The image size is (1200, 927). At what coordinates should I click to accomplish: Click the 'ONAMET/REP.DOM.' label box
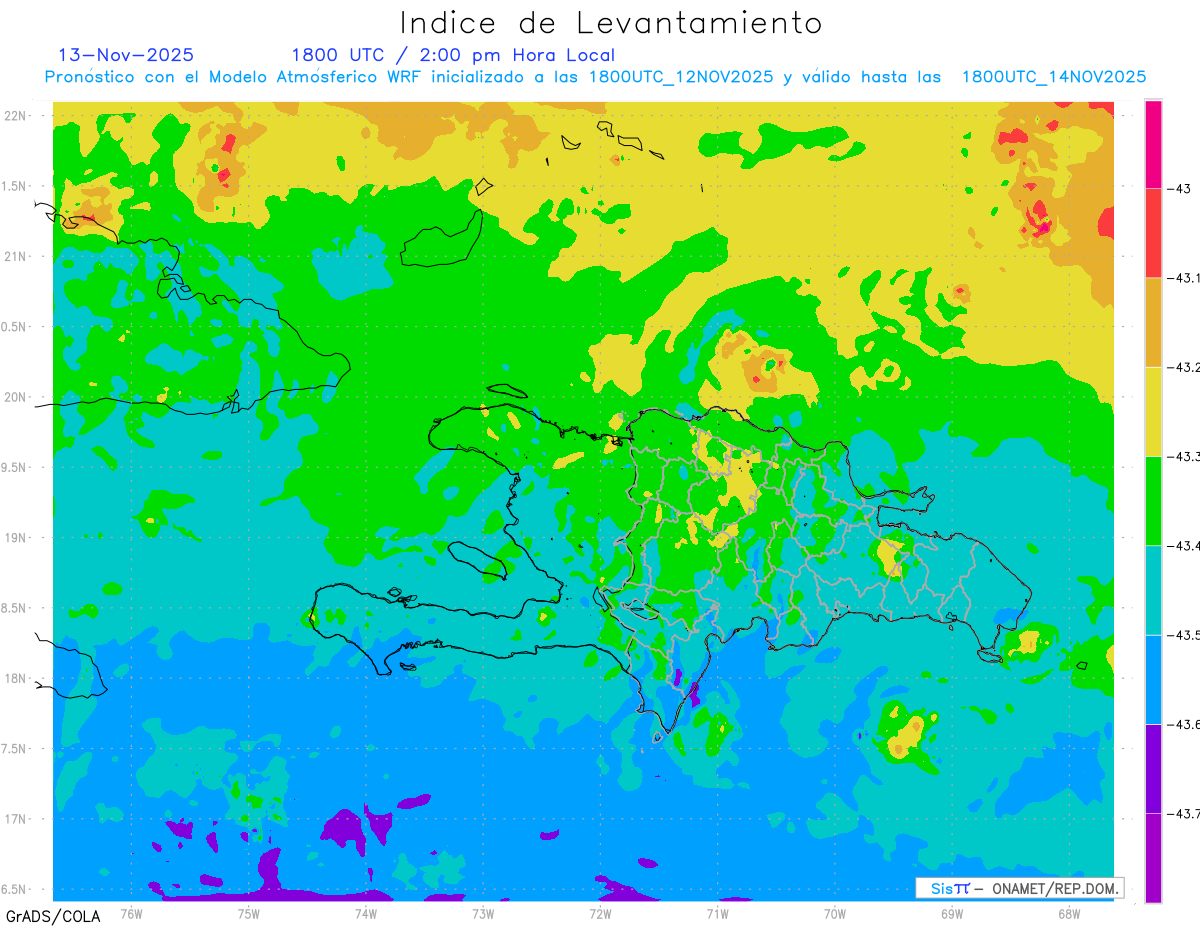pyautogui.click(x=1019, y=888)
